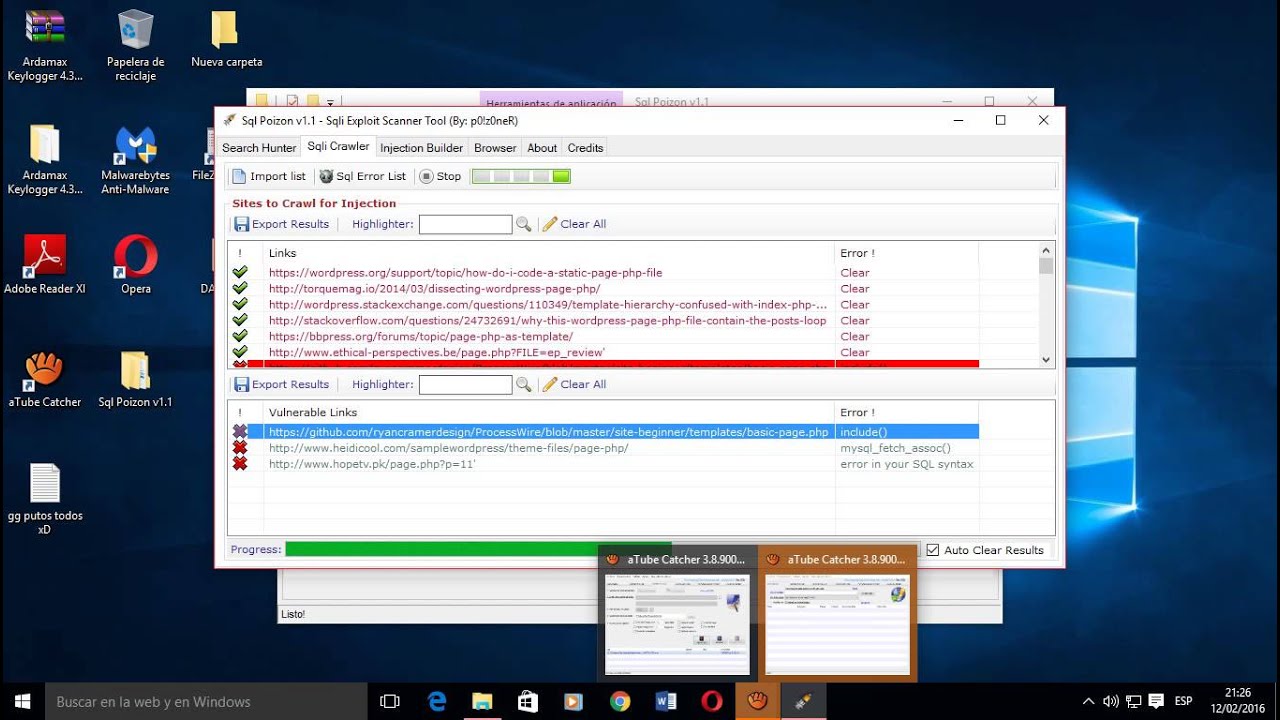Open the Windows Start menu
Viewport: 1280px width, 720px height.
22,701
